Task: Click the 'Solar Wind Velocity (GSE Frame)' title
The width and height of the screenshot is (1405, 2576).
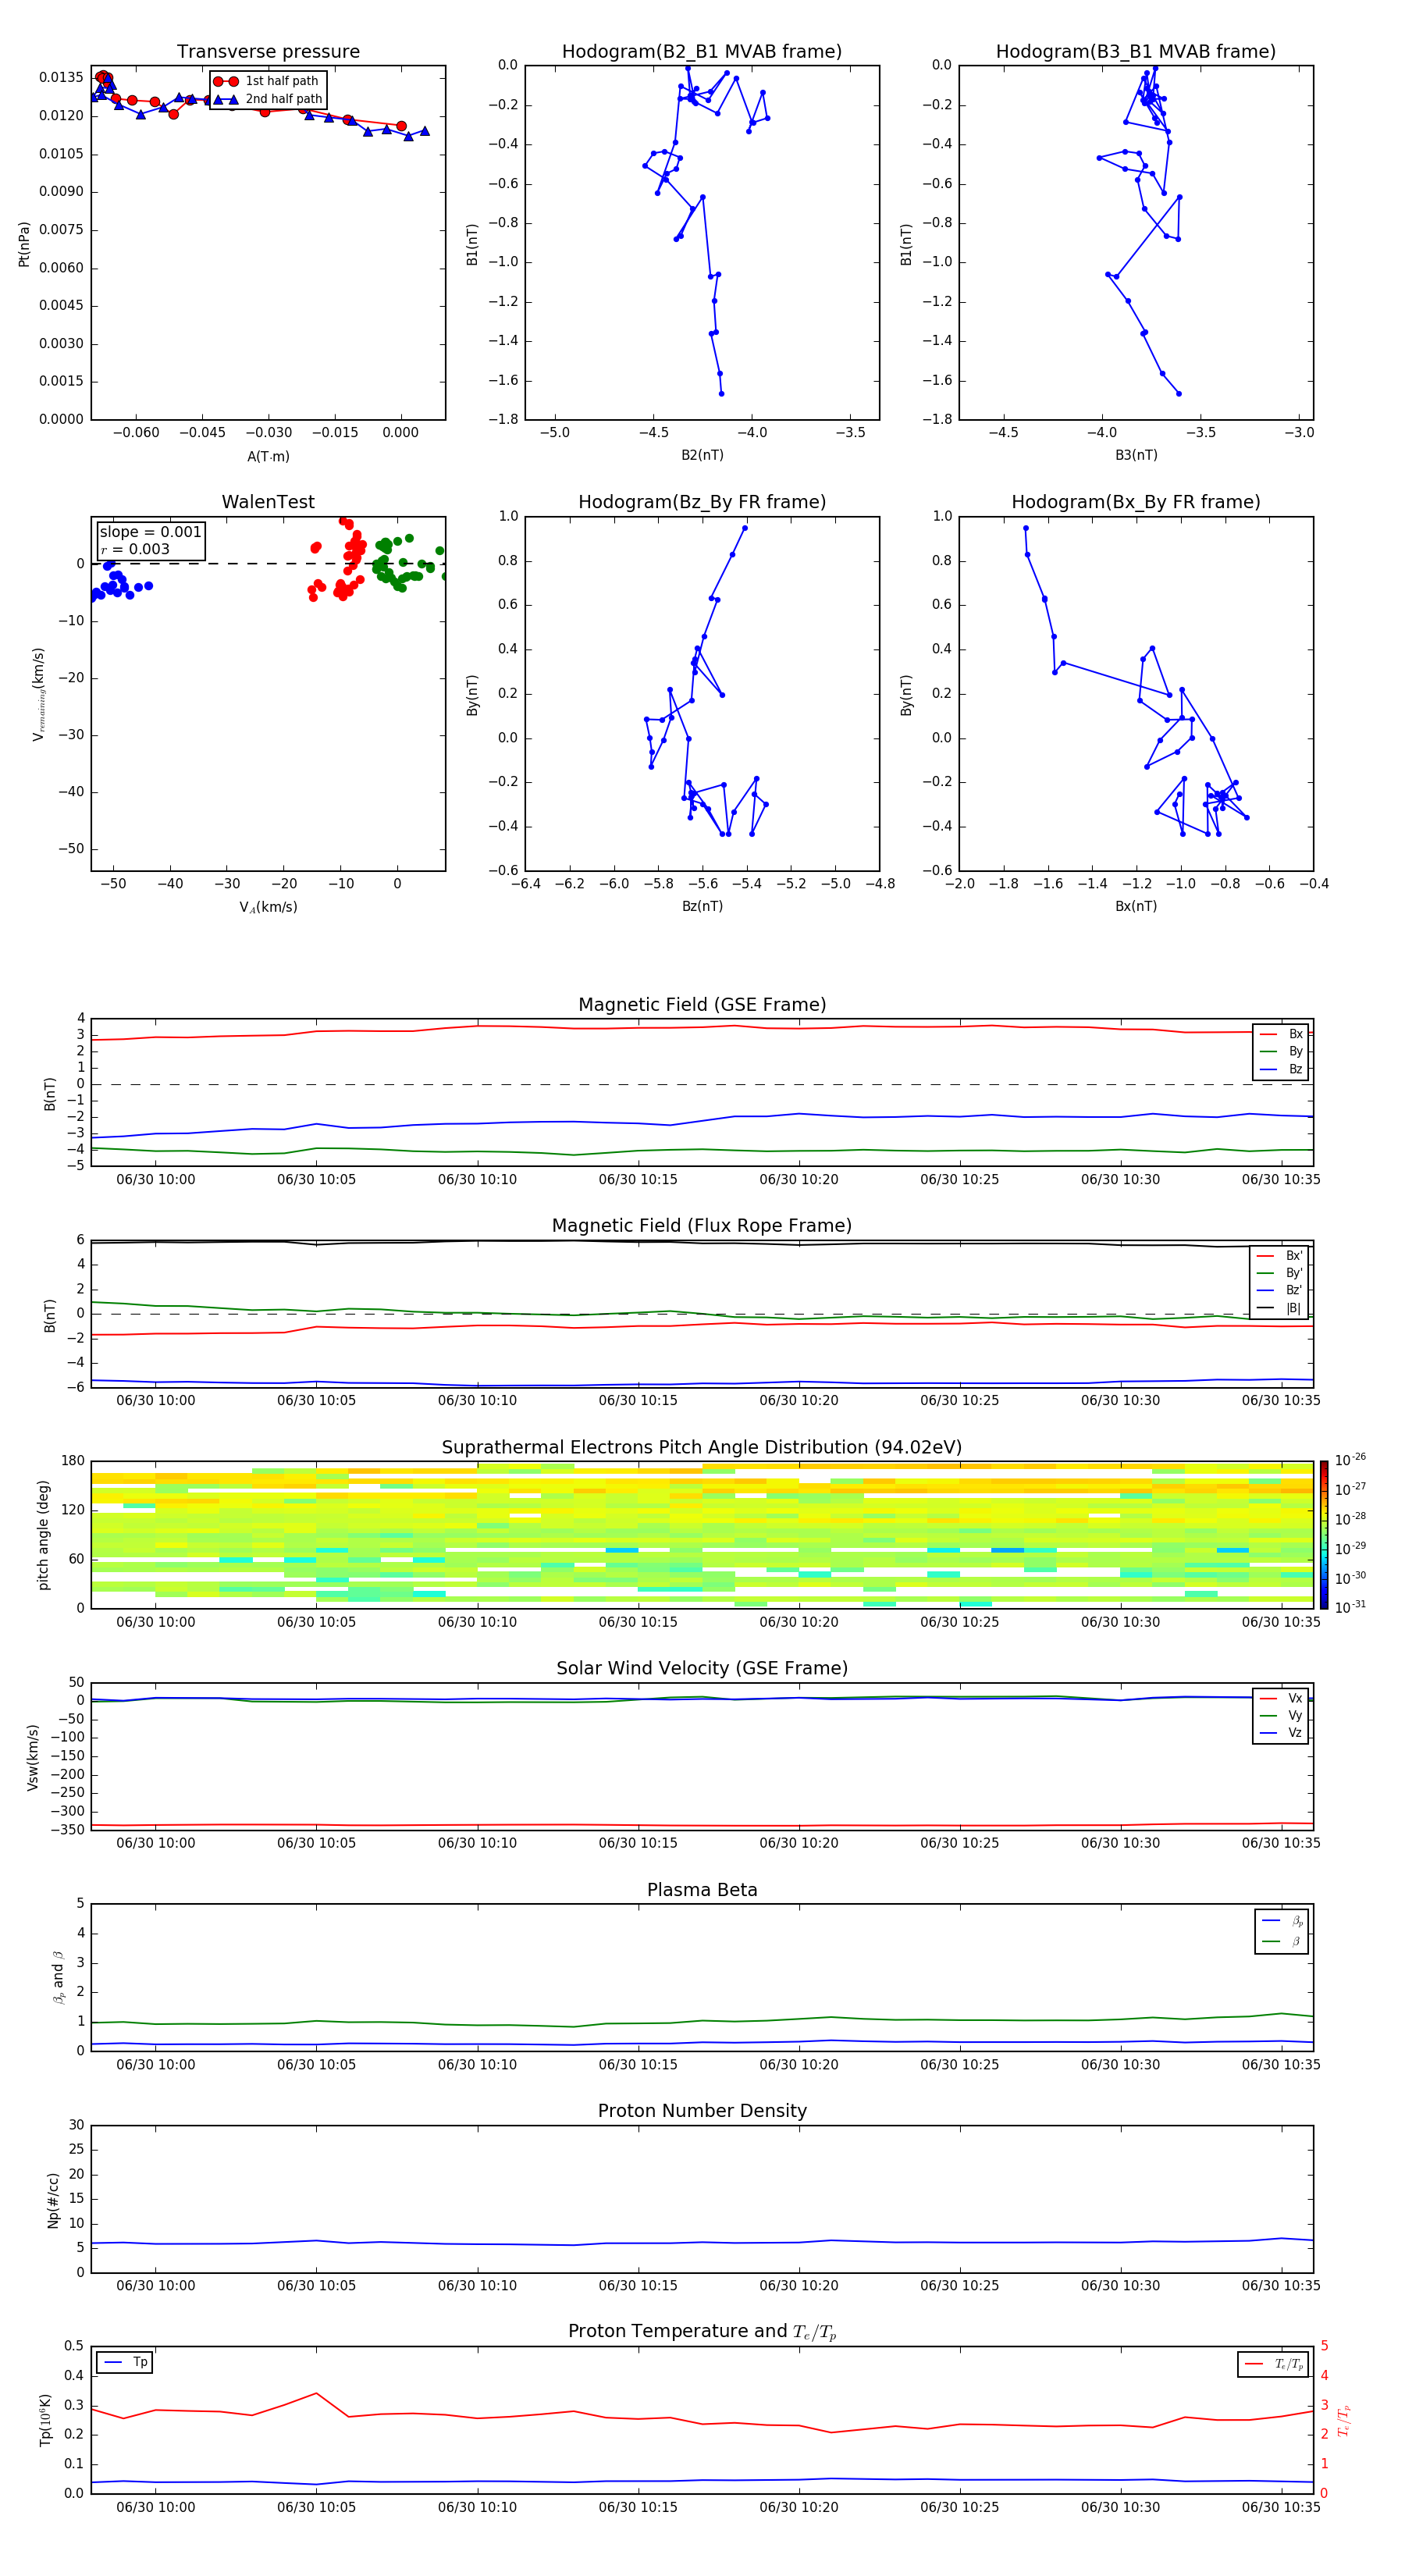Action: coord(702,1668)
